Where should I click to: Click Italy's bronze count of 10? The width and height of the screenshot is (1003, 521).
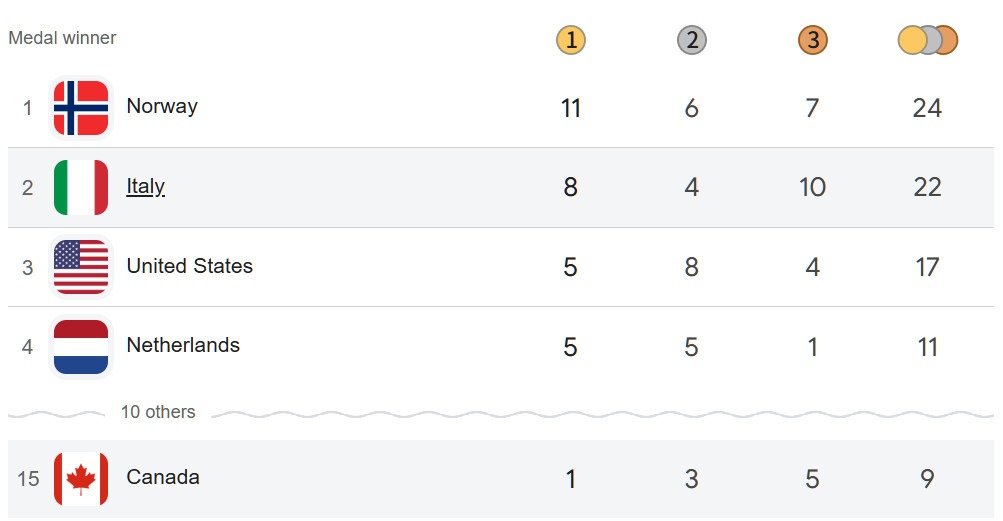pyautogui.click(x=812, y=187)
